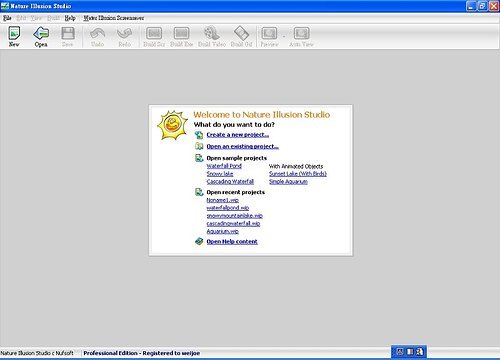
Task: Click the icon beside Open recent projects
Action: point(199,192)
